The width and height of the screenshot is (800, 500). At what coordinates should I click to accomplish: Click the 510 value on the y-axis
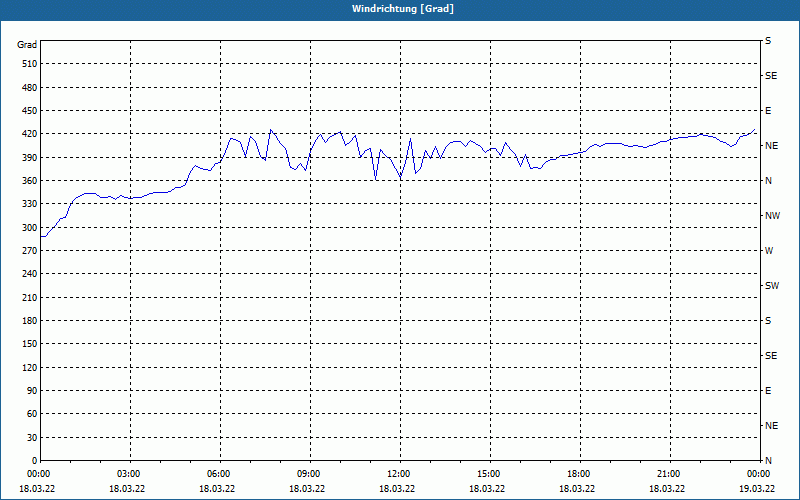coord(30,64)
